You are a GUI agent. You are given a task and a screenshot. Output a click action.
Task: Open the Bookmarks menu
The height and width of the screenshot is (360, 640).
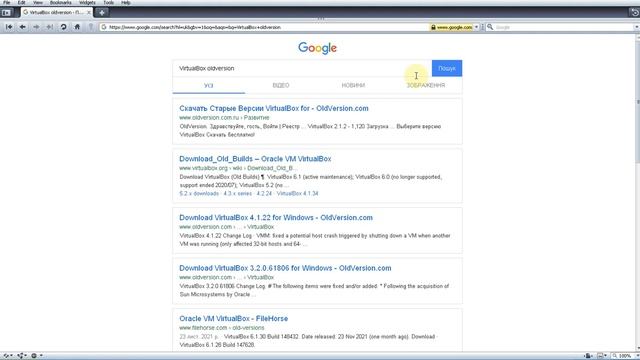pos(60,2)
